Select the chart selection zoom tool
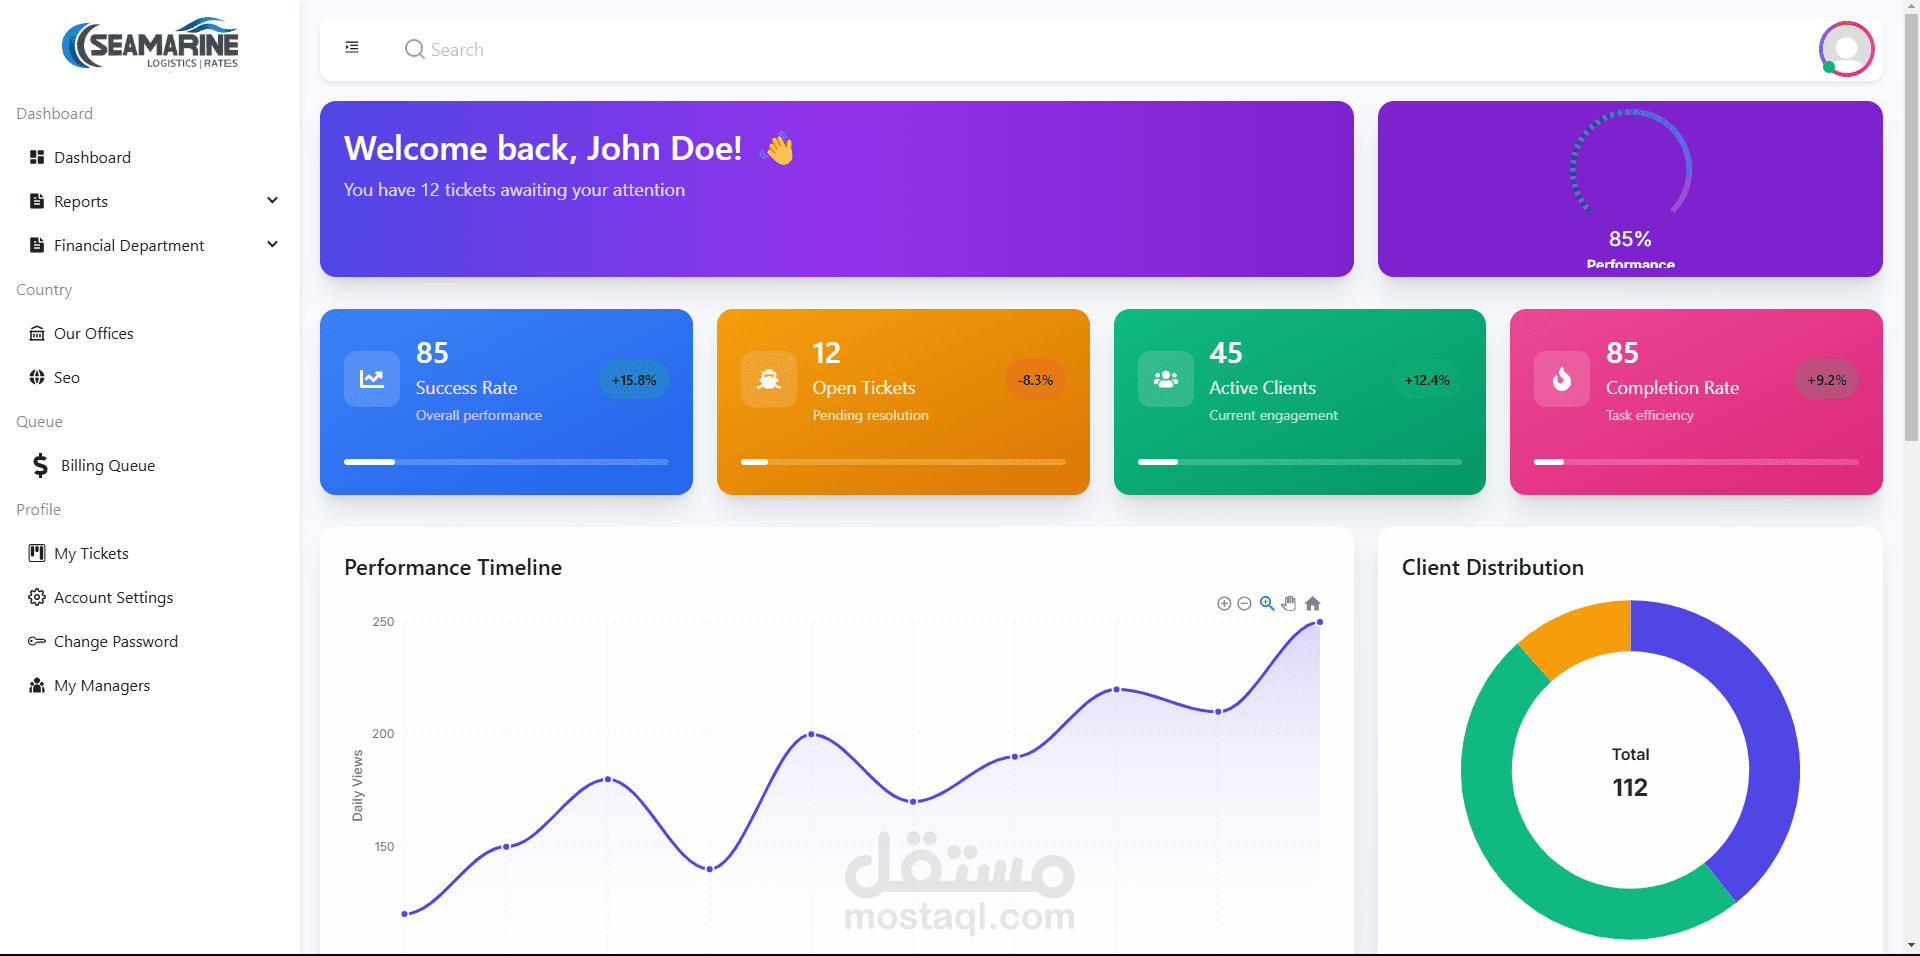Screen dimensions: 1920x956 1267,603
